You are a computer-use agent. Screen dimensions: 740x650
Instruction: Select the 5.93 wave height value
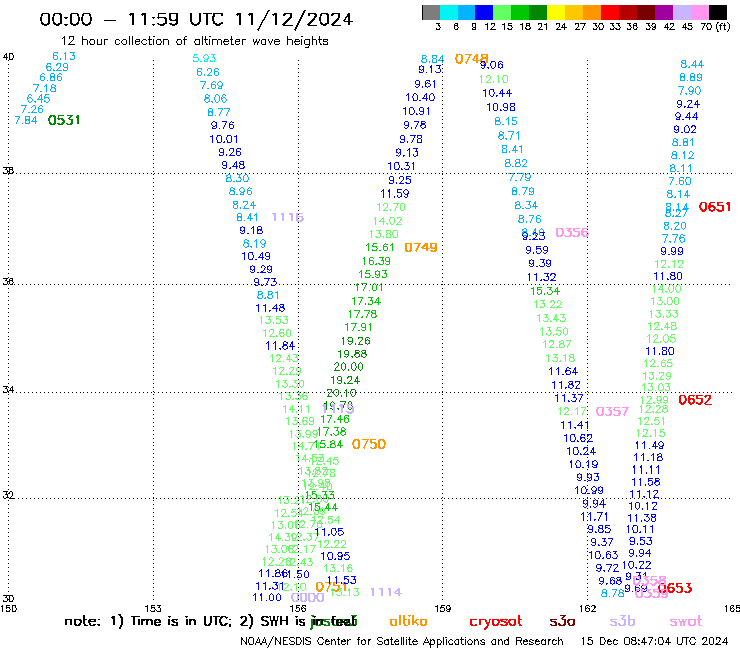[204, 59]
